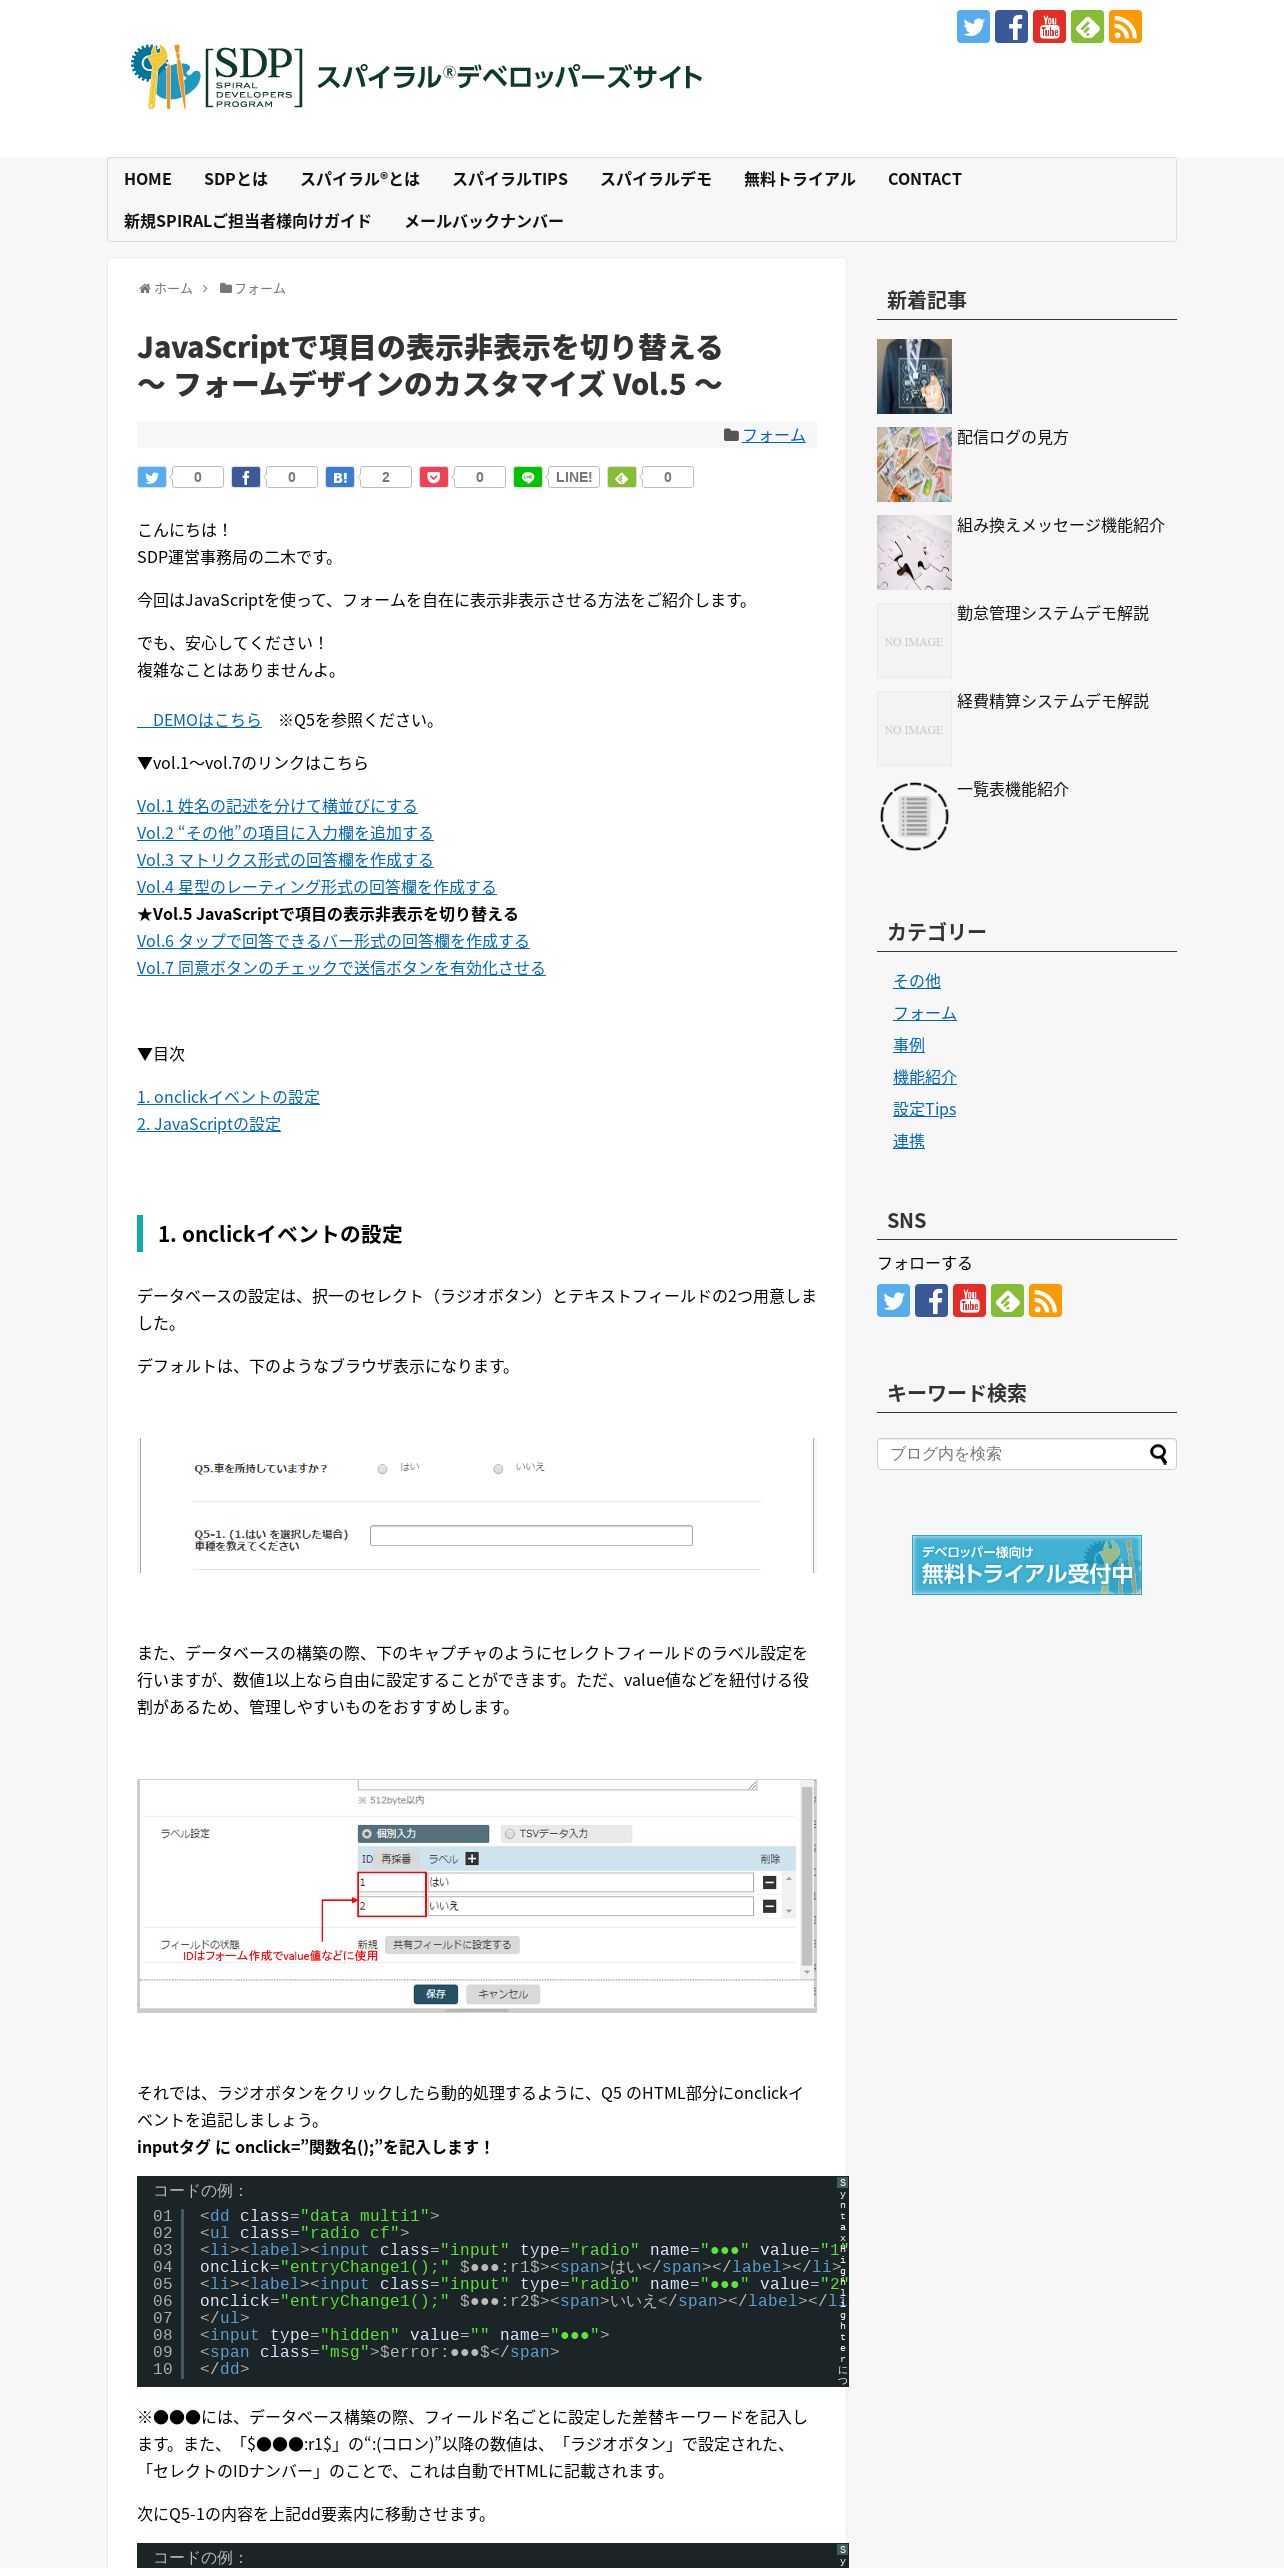Click the ホーム breadcrumb link
Viewport: 1284px width, 2568px height.
[173, 288]
